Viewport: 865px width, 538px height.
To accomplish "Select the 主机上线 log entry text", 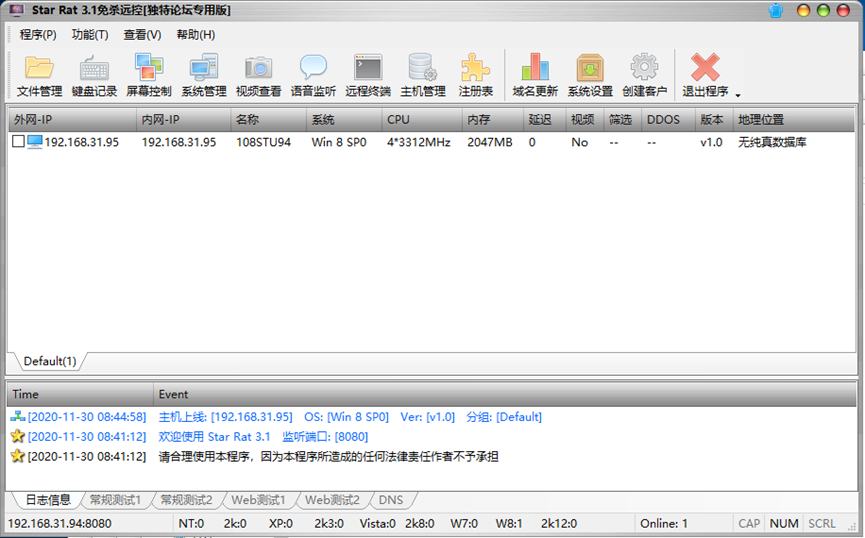I will [x=350, y=417].
